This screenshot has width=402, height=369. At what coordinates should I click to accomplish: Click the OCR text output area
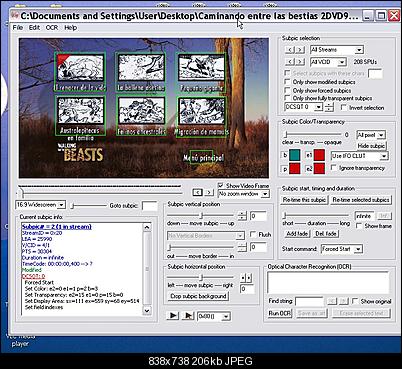point(328,283)
